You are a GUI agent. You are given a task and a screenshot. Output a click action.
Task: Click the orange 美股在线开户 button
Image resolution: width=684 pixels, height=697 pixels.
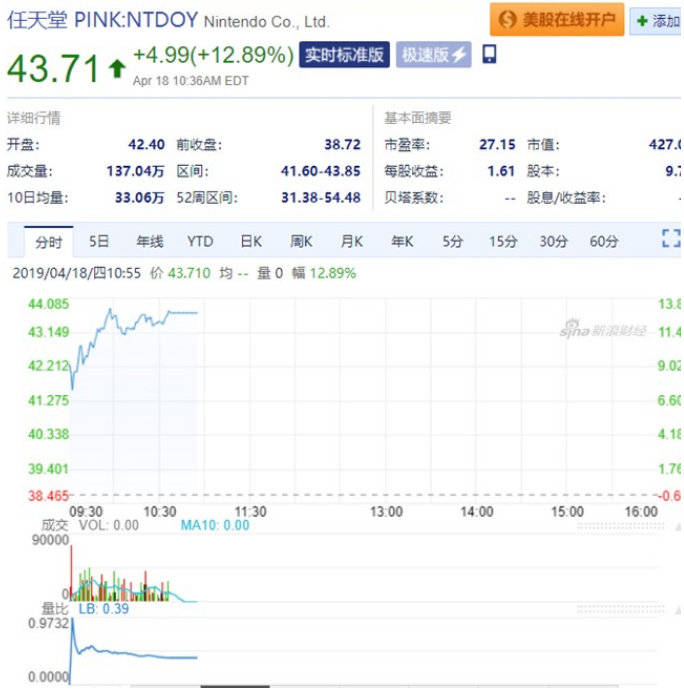pyautogui.click(x=556, y=20)
